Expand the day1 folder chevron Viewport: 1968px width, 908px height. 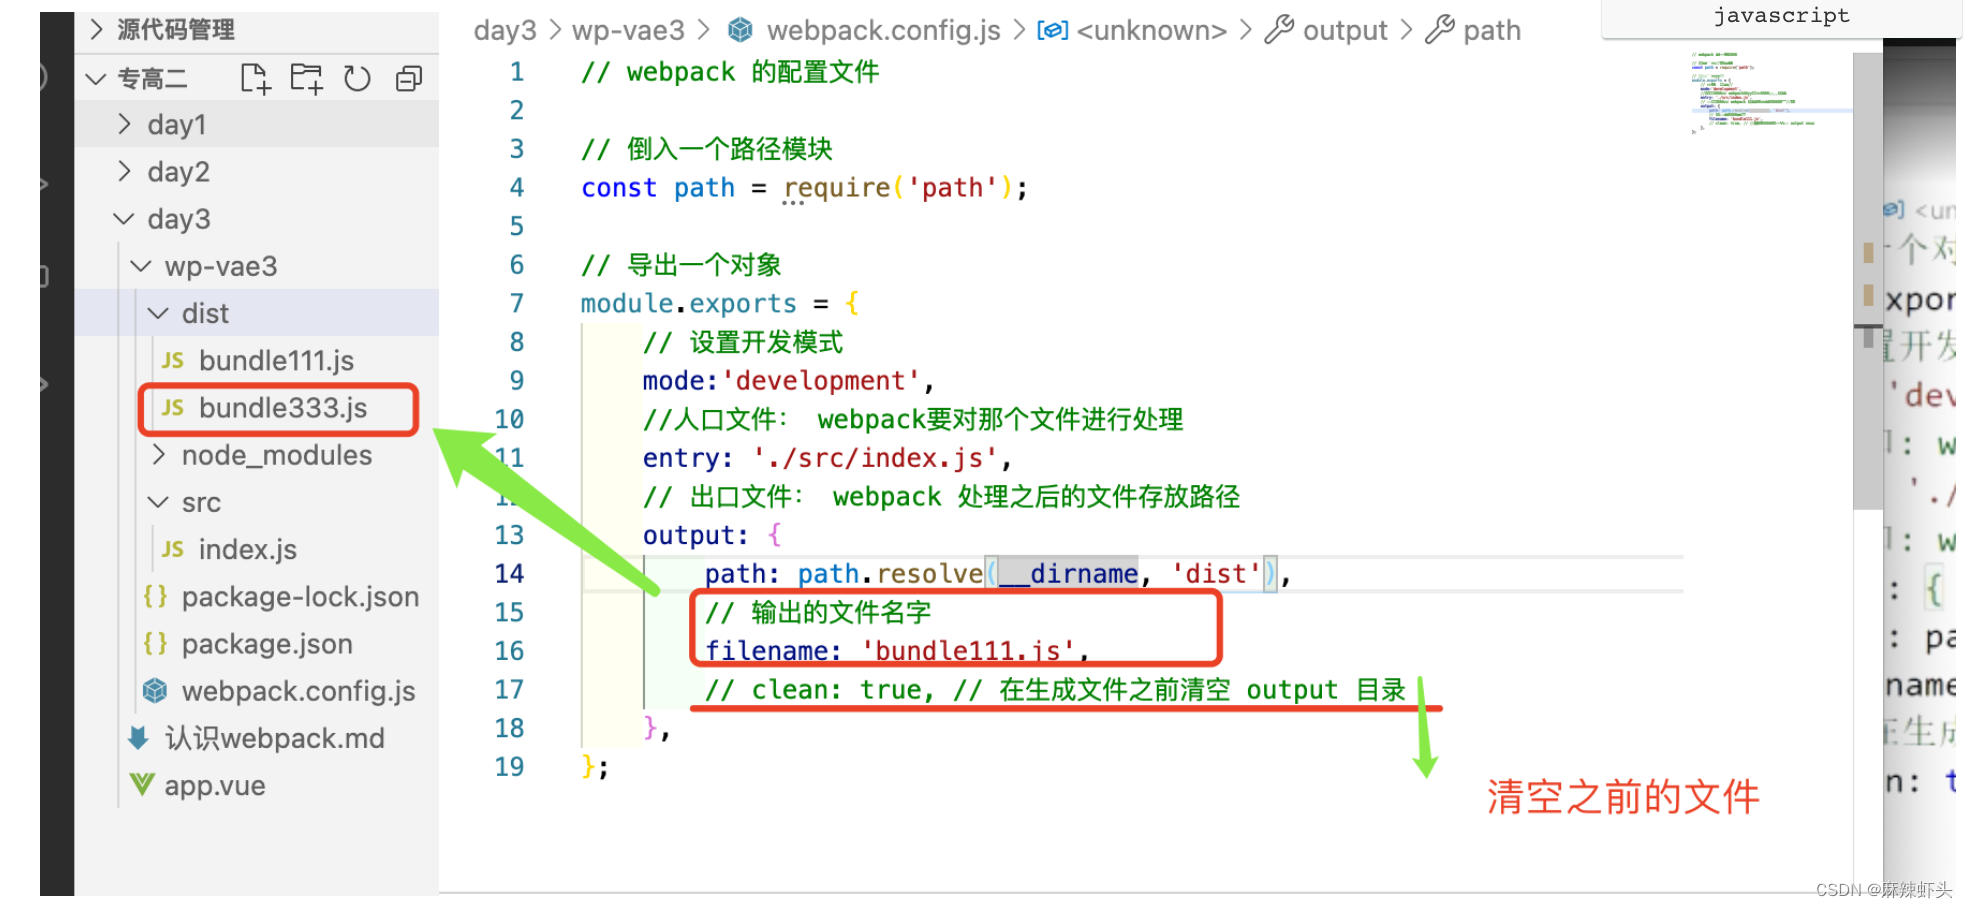(124, 124)
